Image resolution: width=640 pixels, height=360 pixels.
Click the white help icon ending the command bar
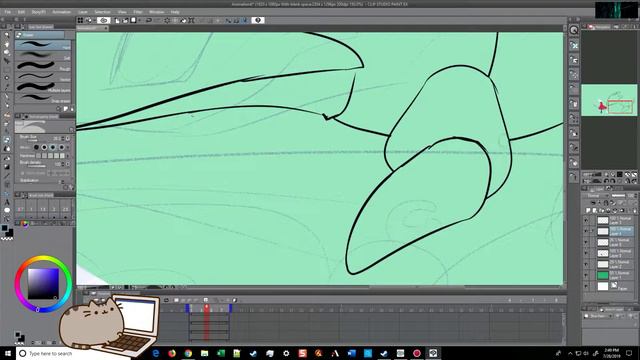click(x=258, y=20)
